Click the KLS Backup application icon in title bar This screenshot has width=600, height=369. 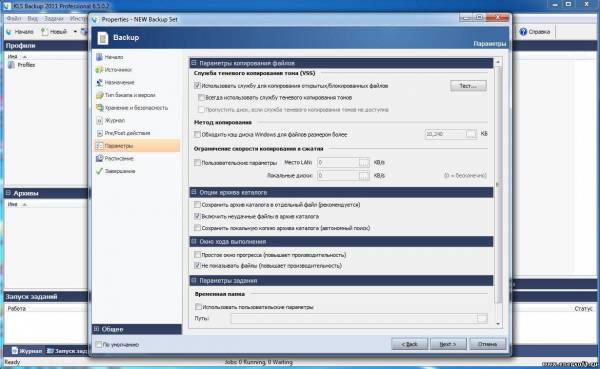pyautogui.click(x=7, y=6)
